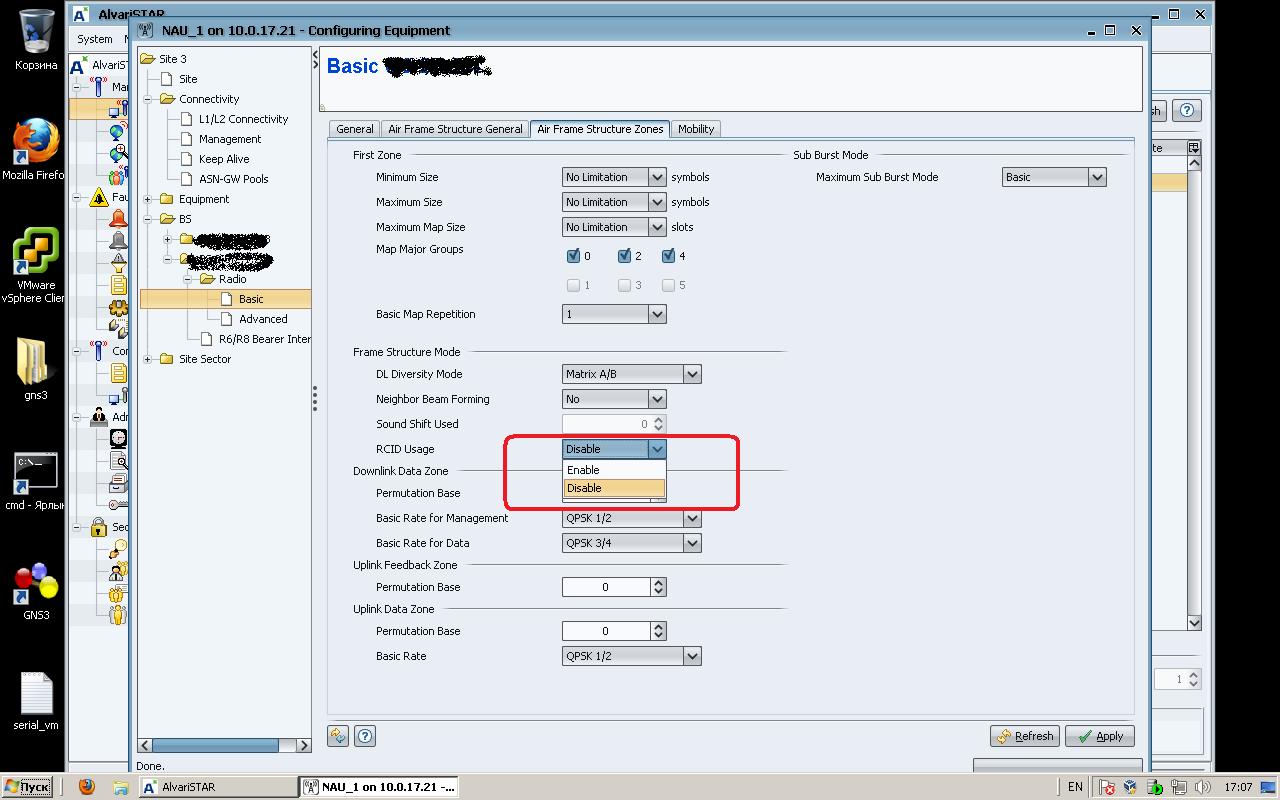Select the administrator person icon in AlvariSTAR tree
The image size is (1280, 800).
(98, 417)
